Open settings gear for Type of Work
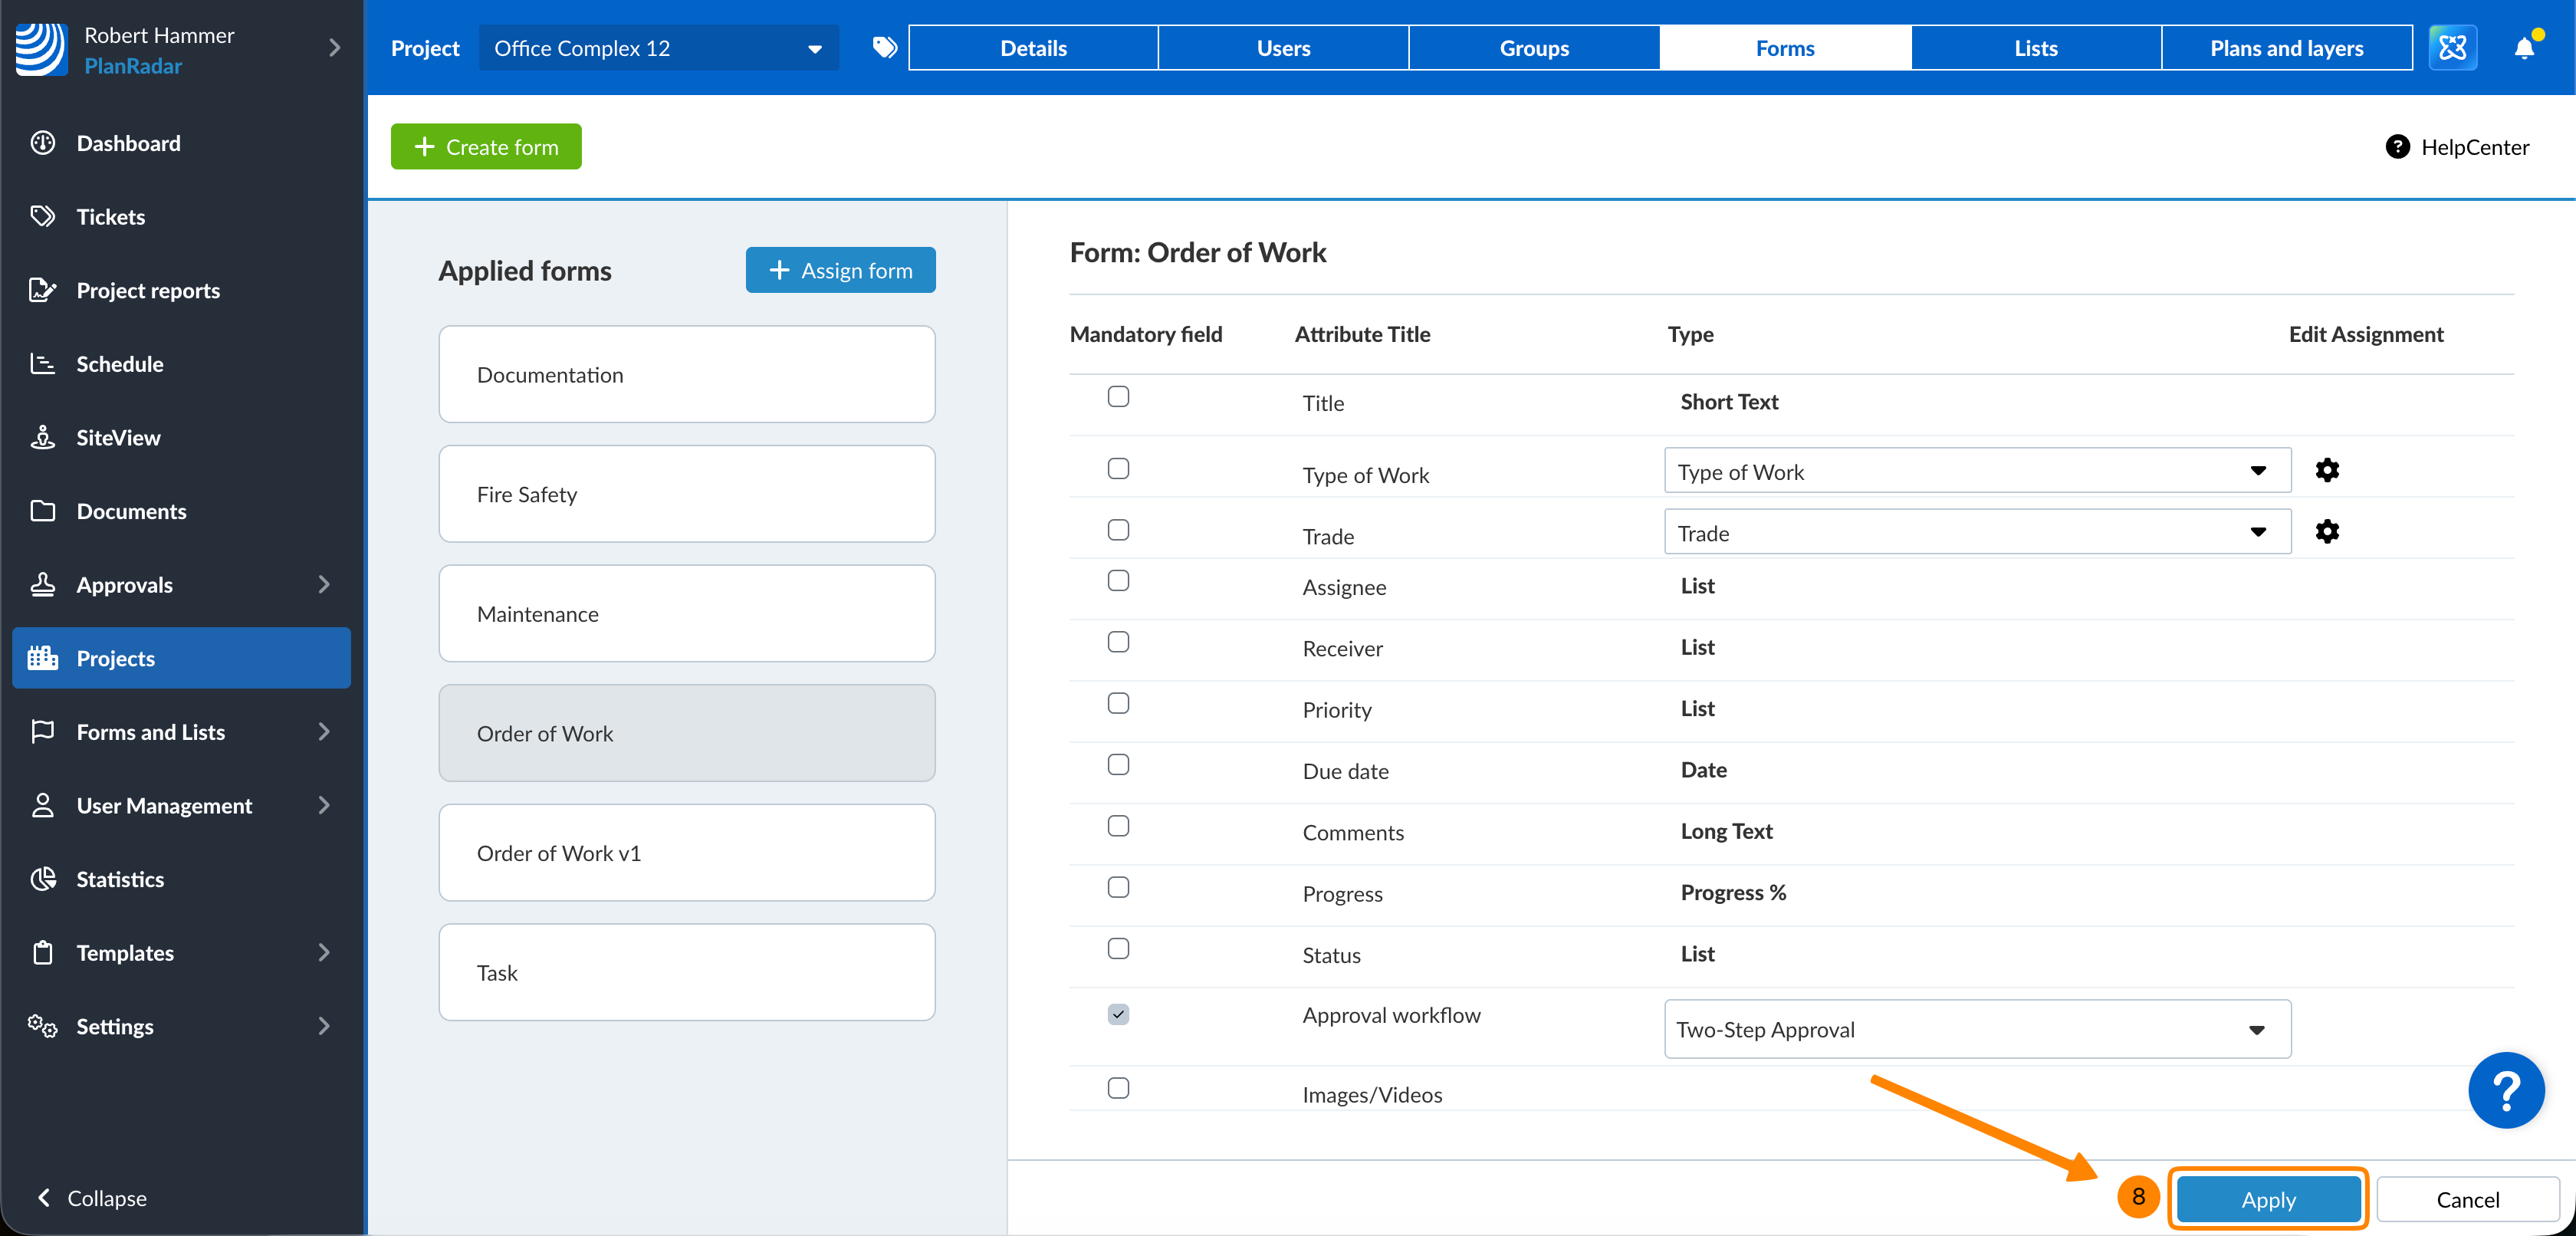Screen dimensions: 2576x1236 click(2327, 470)
